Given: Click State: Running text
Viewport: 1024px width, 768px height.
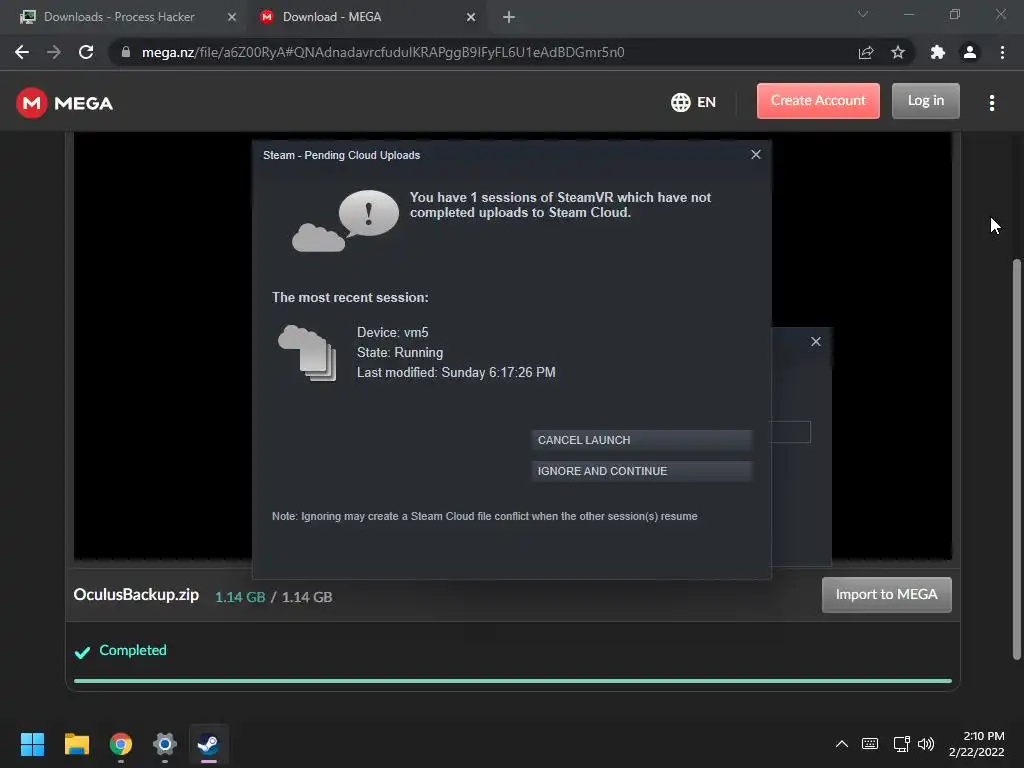Looking at the screenshot, I should pyautogui.click(x=400, y=353).
